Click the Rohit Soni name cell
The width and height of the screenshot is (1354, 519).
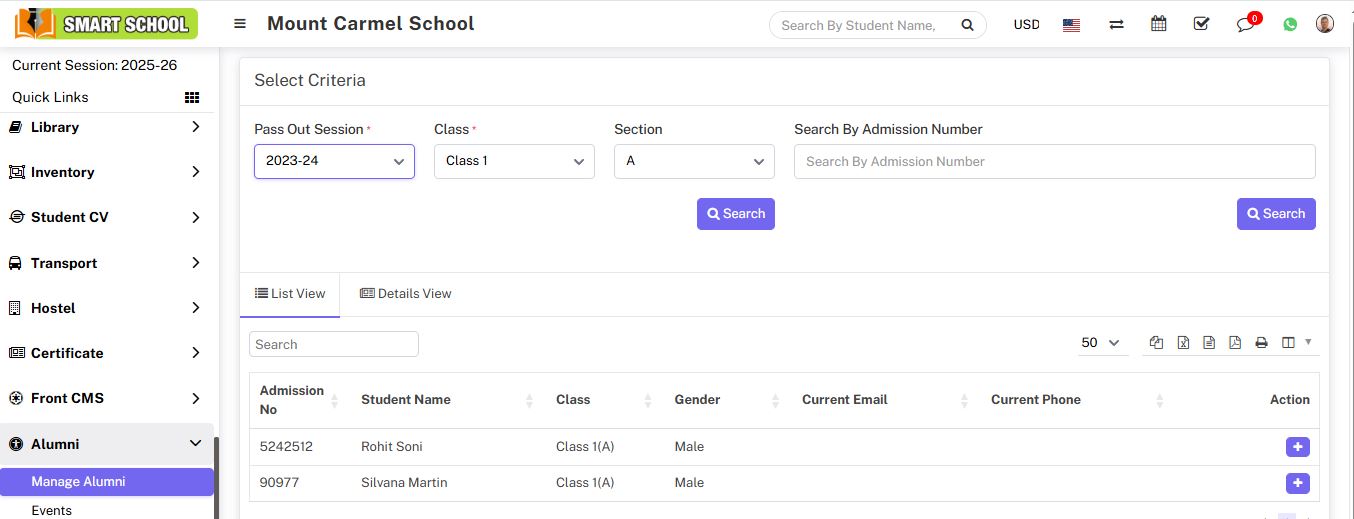[392, 447]
